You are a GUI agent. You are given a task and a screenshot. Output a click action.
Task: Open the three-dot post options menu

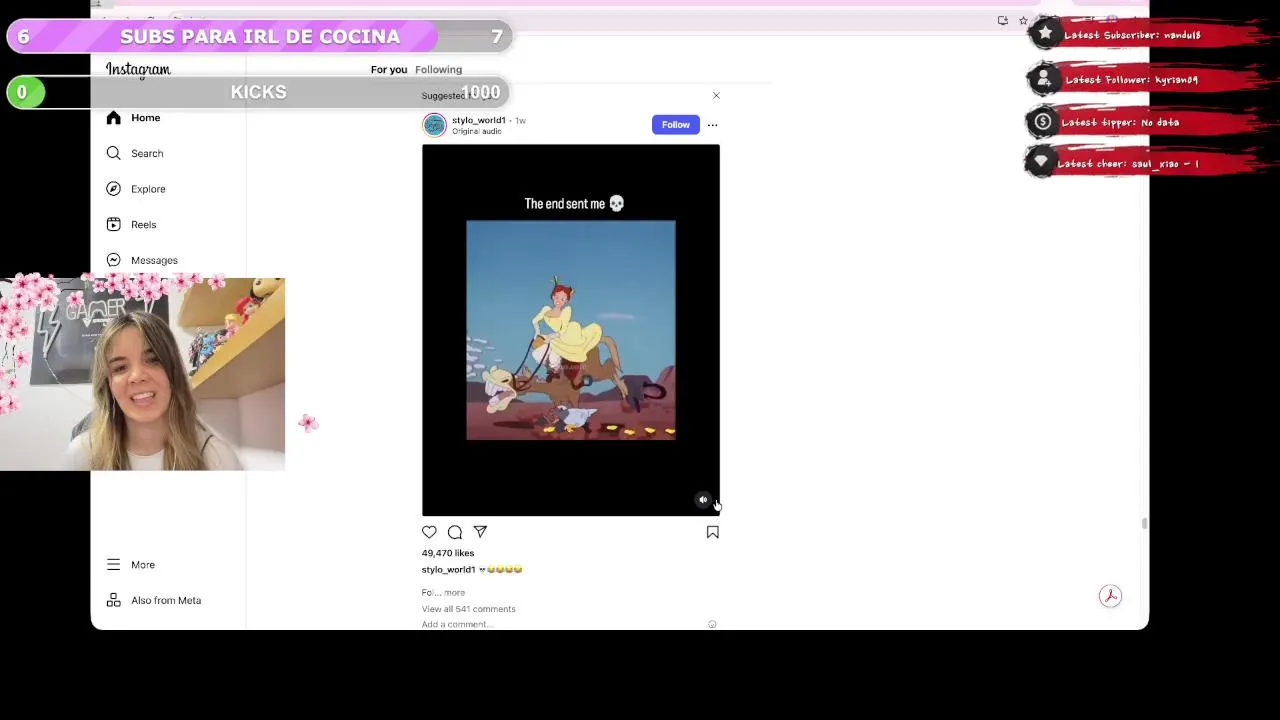click(x=712, y=125)
